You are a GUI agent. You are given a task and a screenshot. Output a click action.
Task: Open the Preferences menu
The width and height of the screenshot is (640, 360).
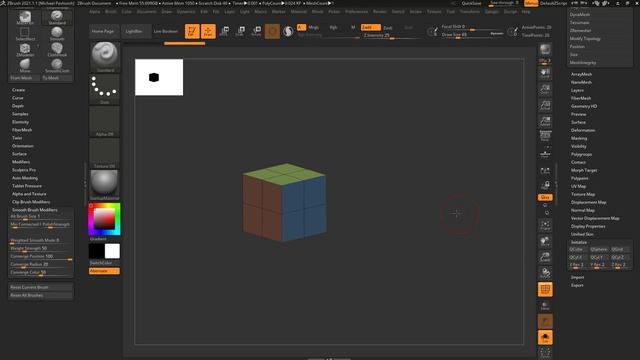point(356,12)
